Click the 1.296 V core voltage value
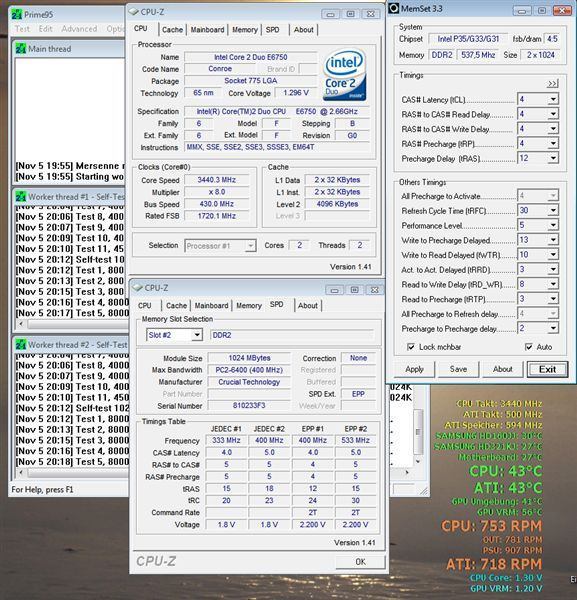 296,93
